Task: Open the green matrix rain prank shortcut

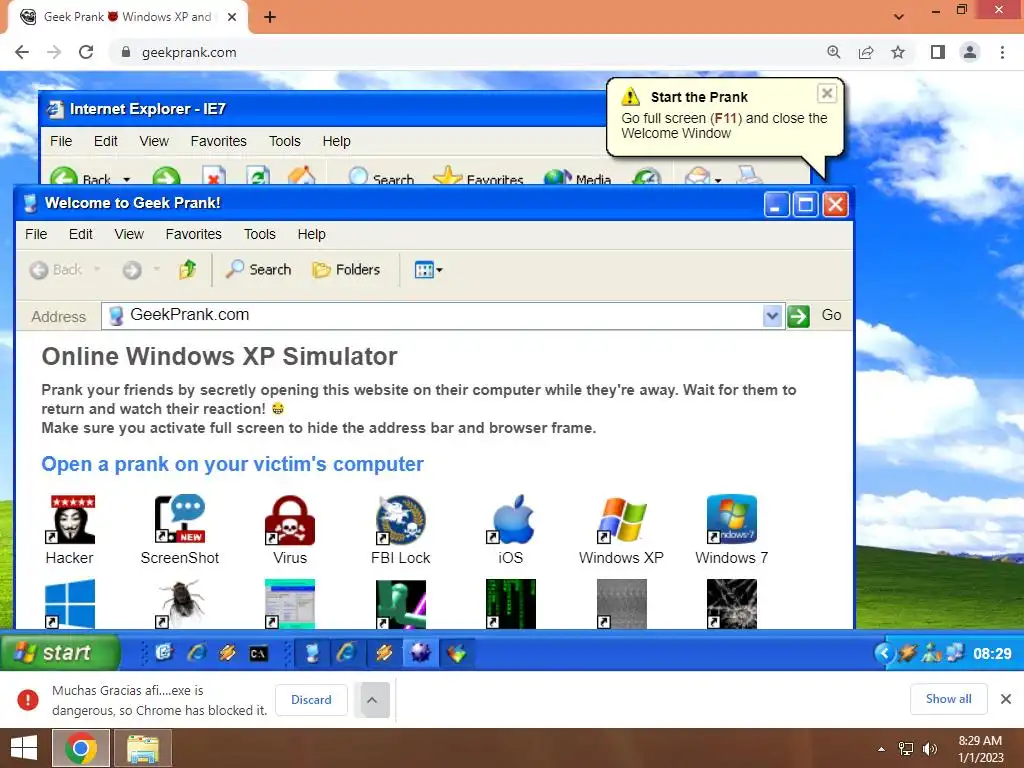Action: point(511,603)
